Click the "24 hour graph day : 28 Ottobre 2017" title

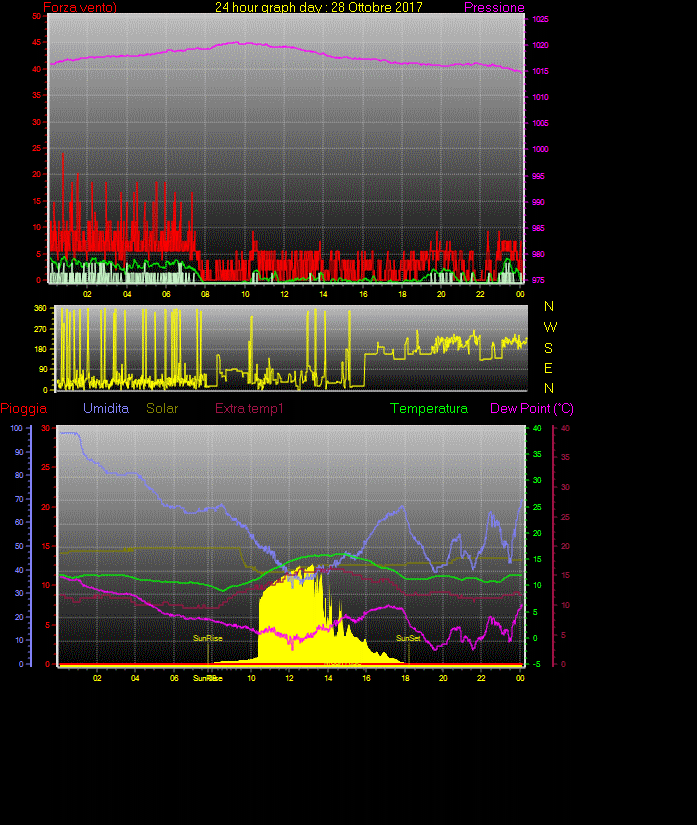(x=319, y=7)
